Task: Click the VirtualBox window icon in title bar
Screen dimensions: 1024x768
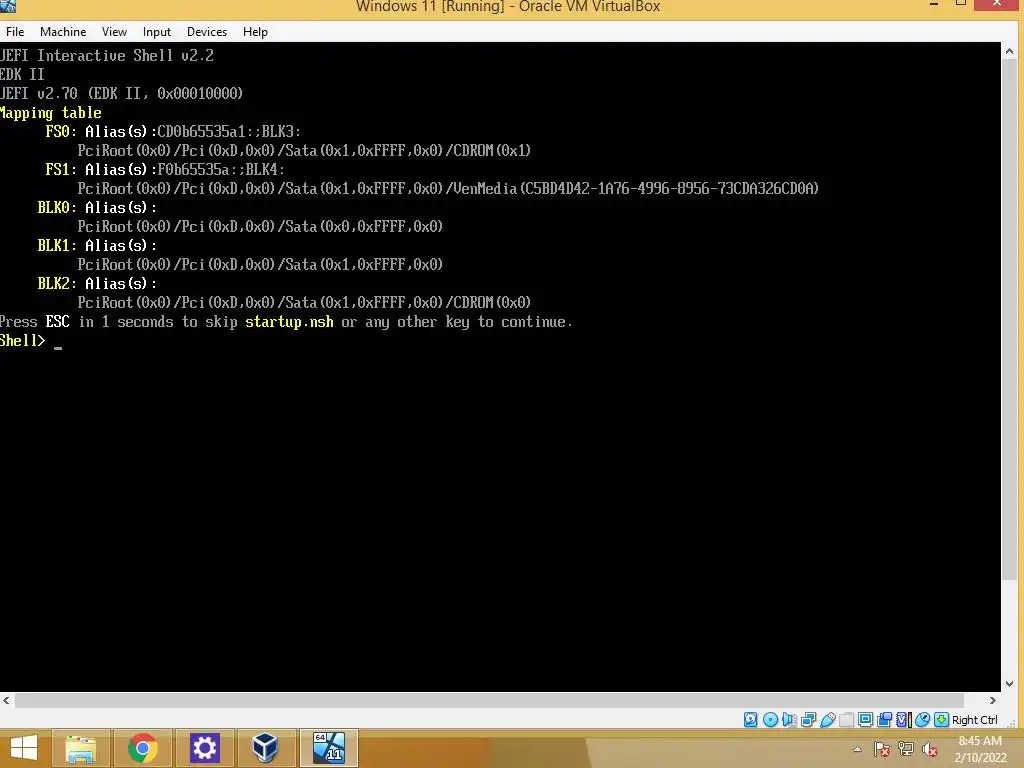Action: click(x=8, y=6)
